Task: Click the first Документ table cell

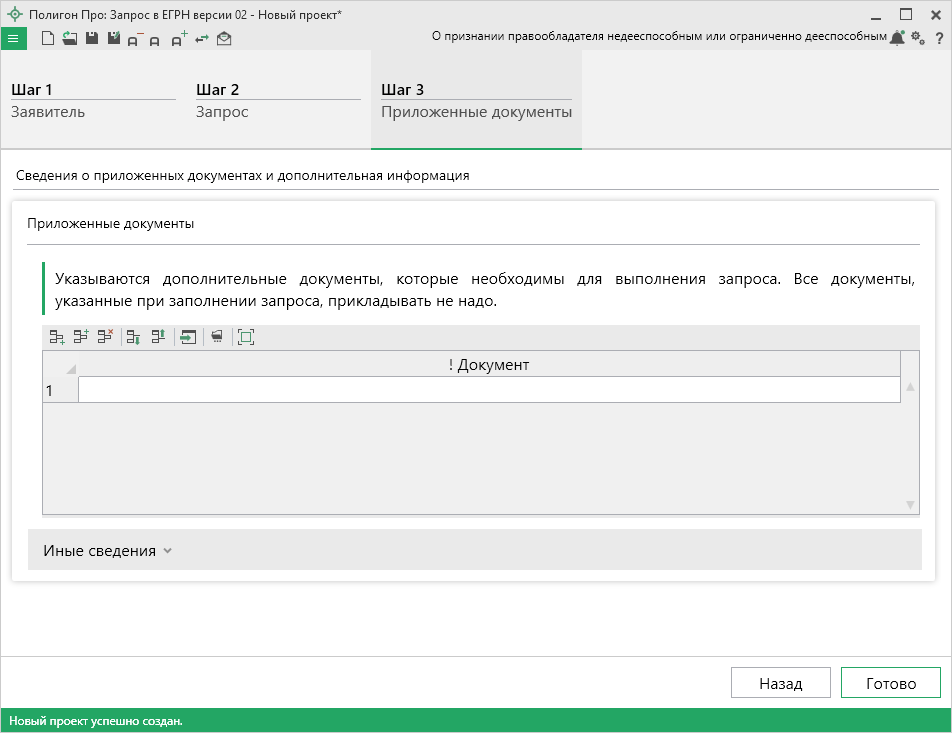Action: 488,390
